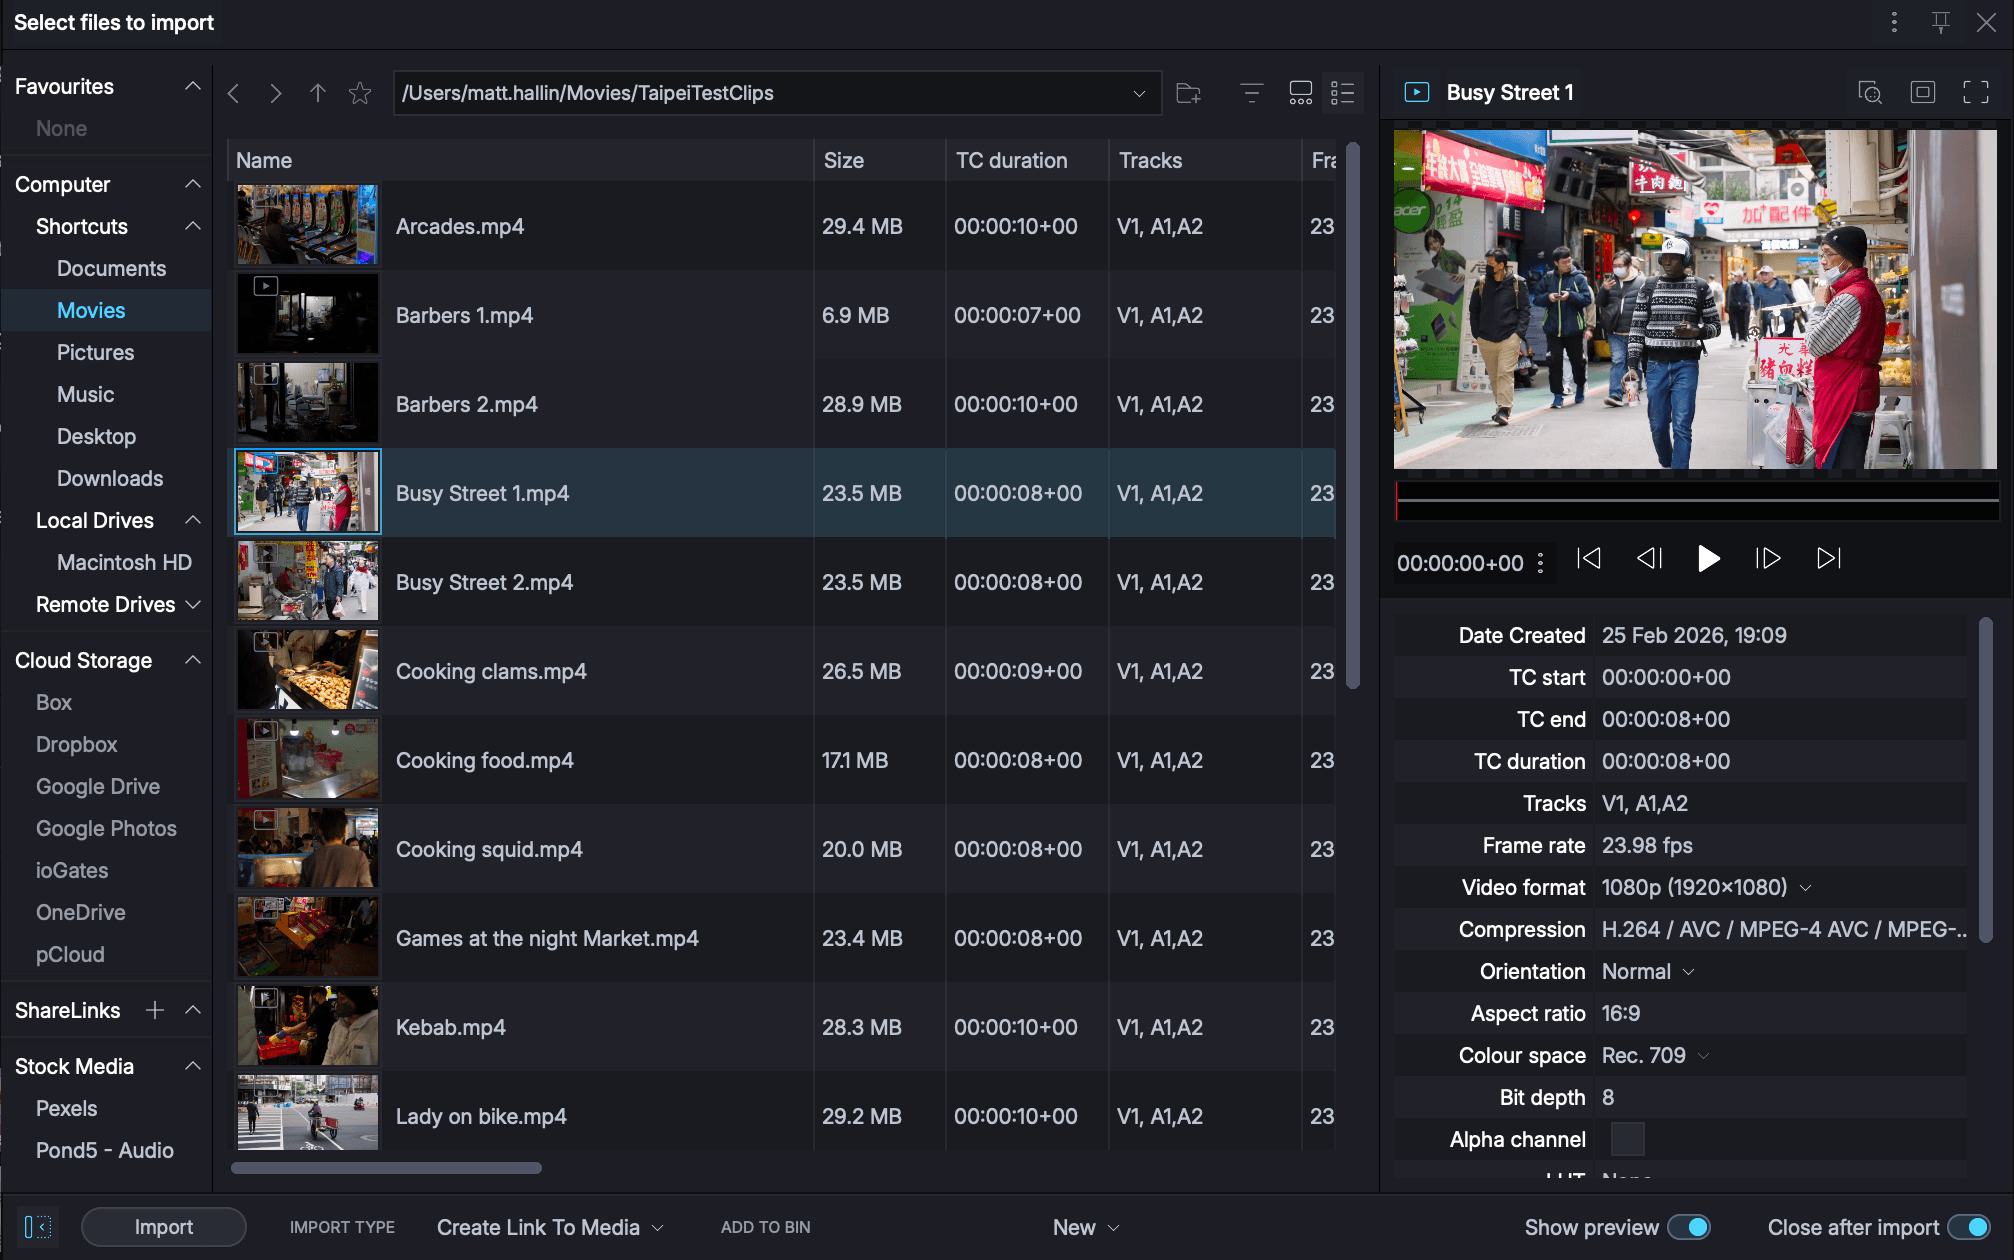This screenshot has width=2014, height=1260.
Task: Step back one frame
Action: (1648, 558)
